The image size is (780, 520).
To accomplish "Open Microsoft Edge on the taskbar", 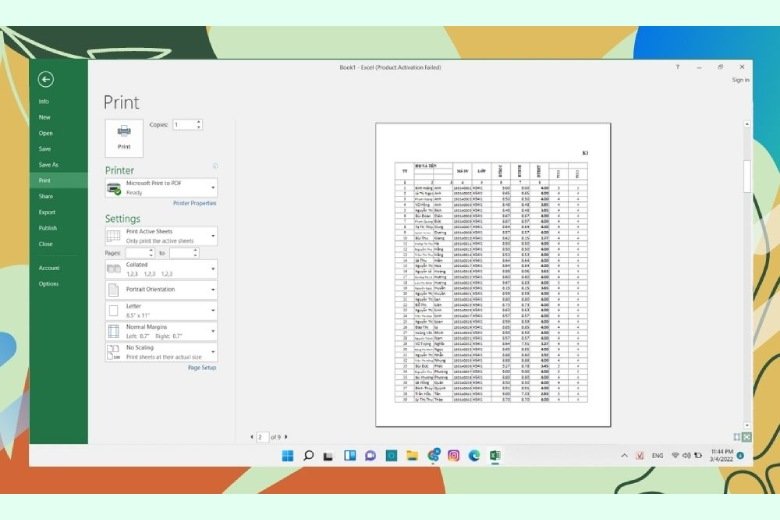I will click(474, 456).
